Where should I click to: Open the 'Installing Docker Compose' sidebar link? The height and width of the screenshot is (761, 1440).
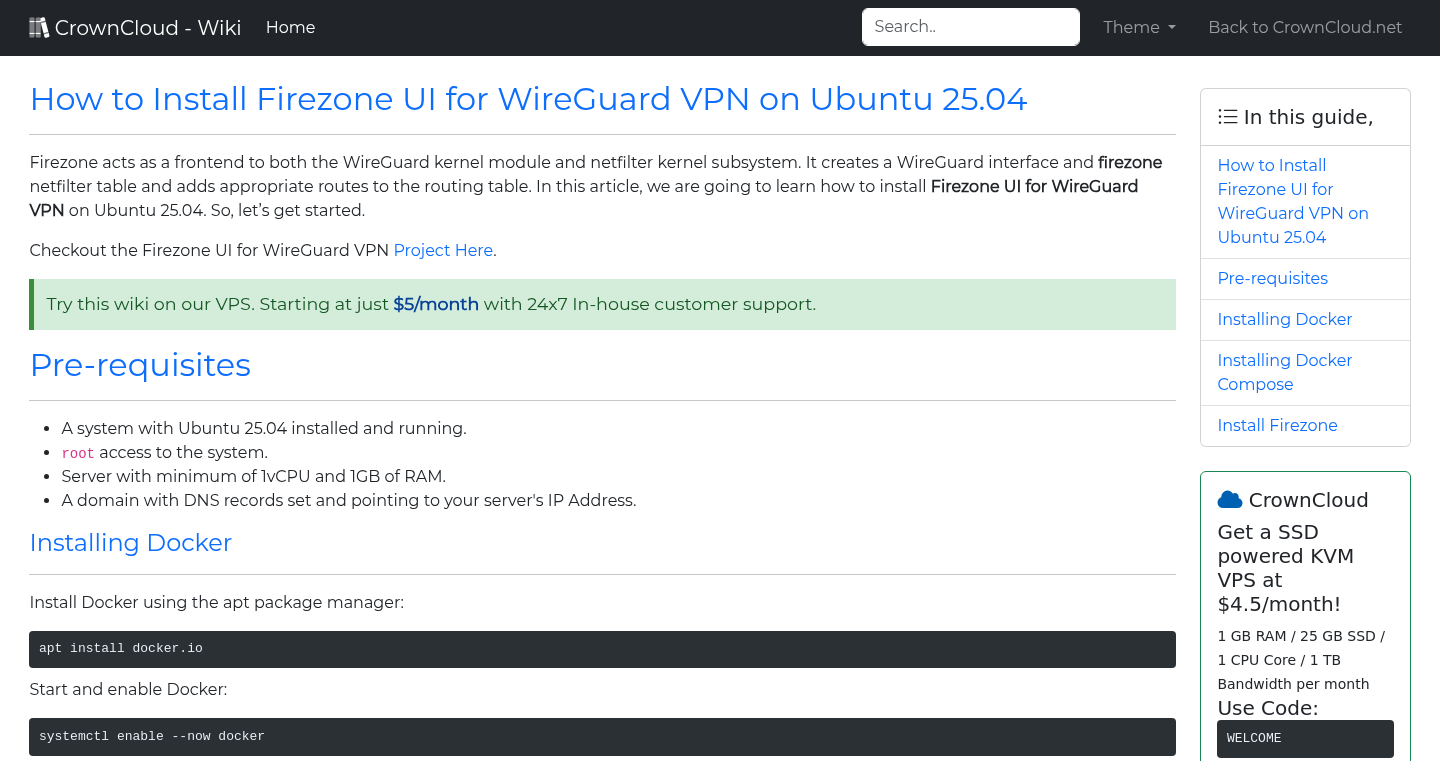click(1284, 372)
